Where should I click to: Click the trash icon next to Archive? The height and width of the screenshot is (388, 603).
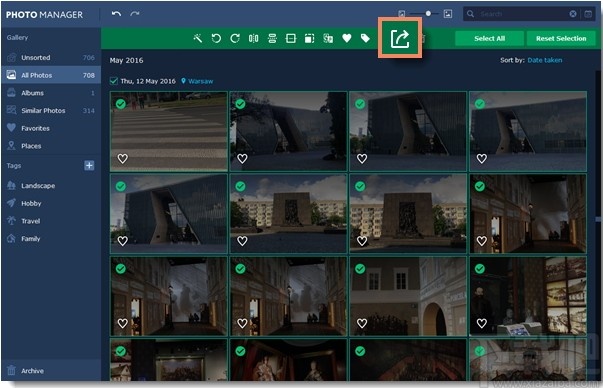12,370
